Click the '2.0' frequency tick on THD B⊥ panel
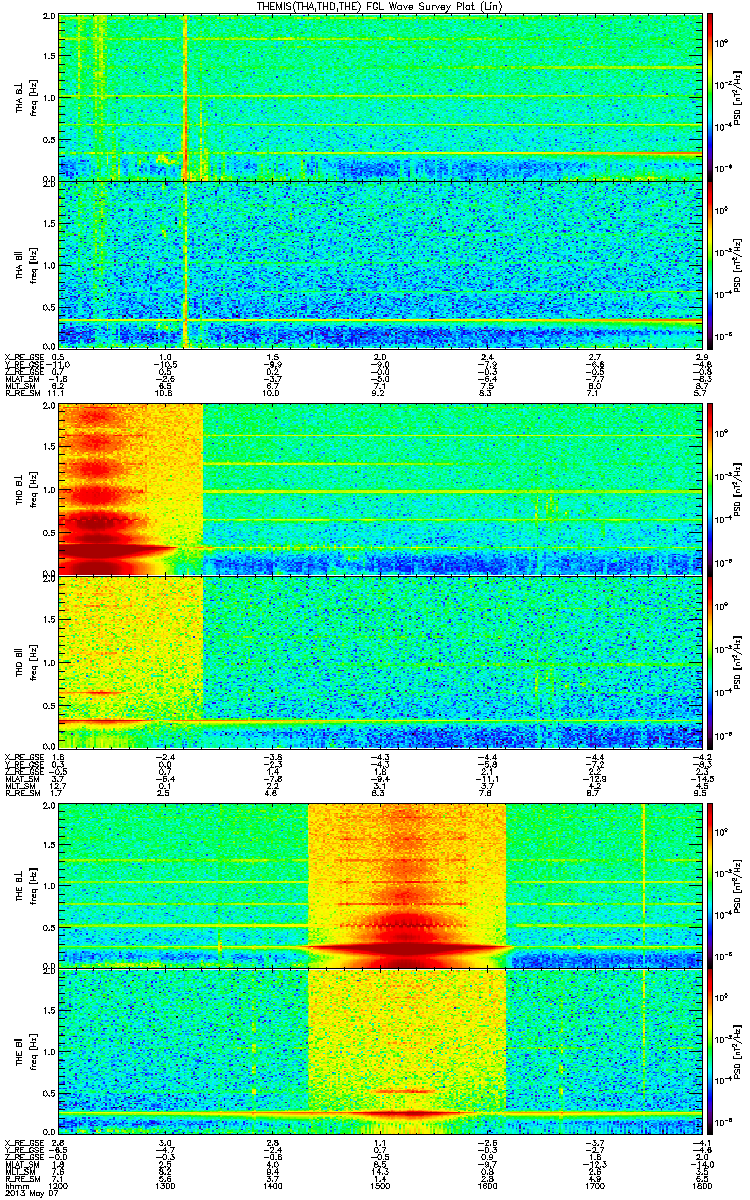This screenshot has height=1200, width=750. [50, 406]
